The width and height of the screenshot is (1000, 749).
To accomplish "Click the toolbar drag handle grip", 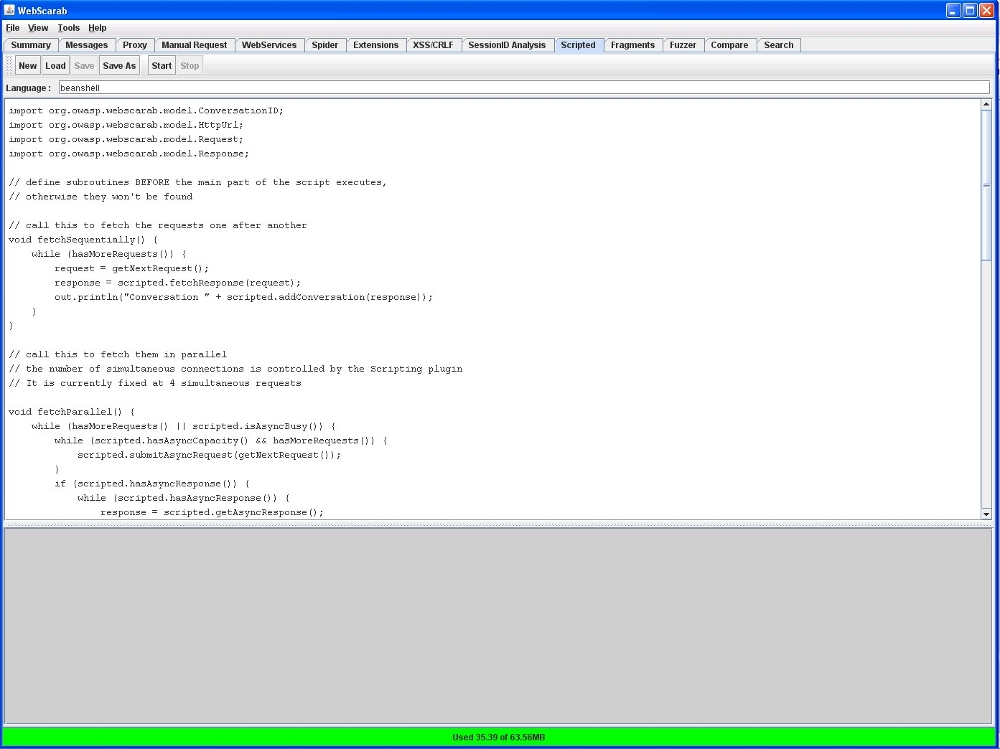I will 9,66.
